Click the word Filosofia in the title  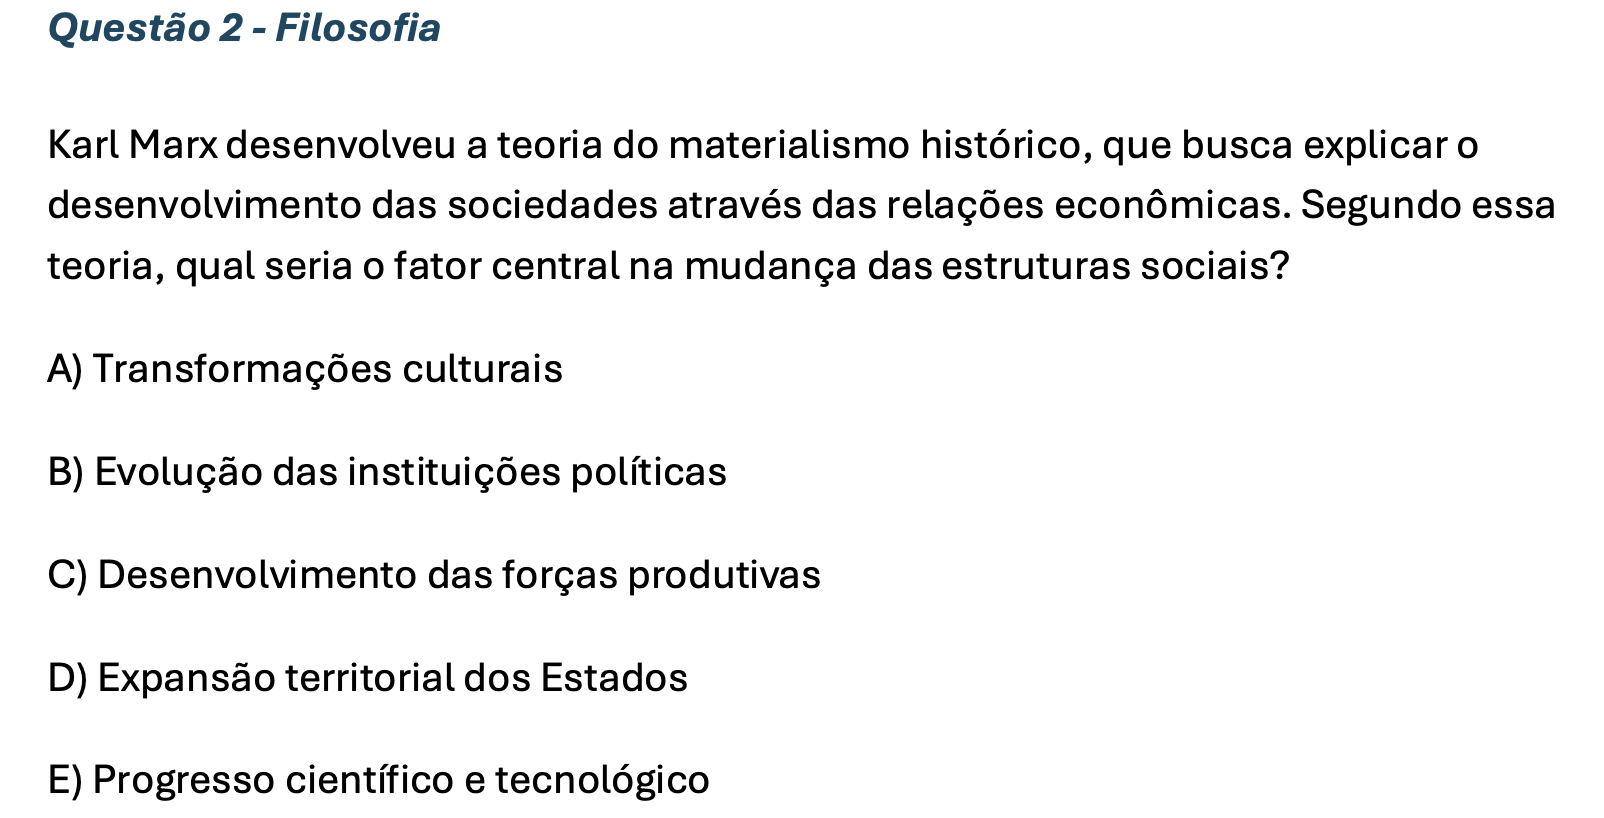coord(358,28)
